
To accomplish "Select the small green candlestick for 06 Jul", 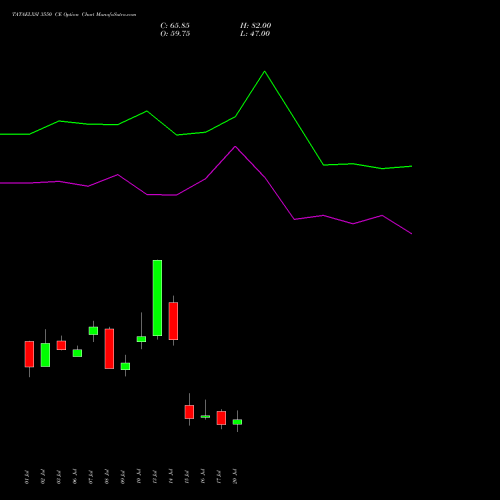I will [x=77, y=353].
